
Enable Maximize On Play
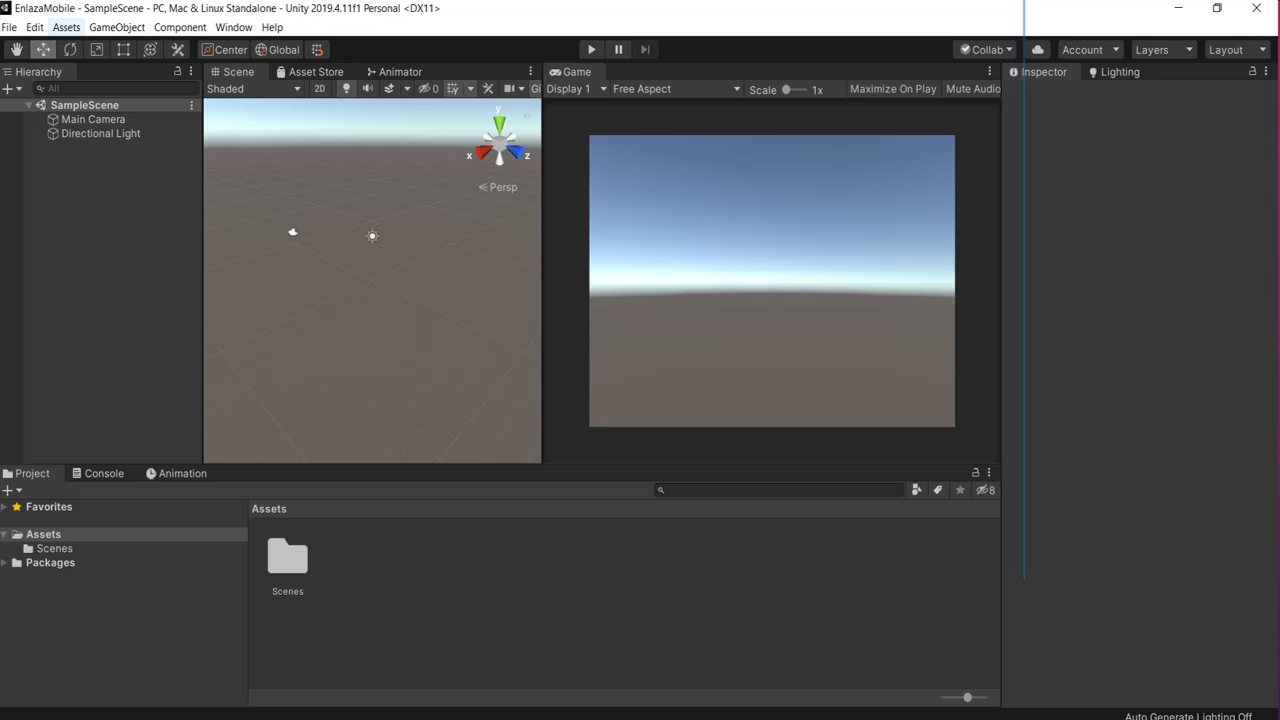(x=893, y=89)
